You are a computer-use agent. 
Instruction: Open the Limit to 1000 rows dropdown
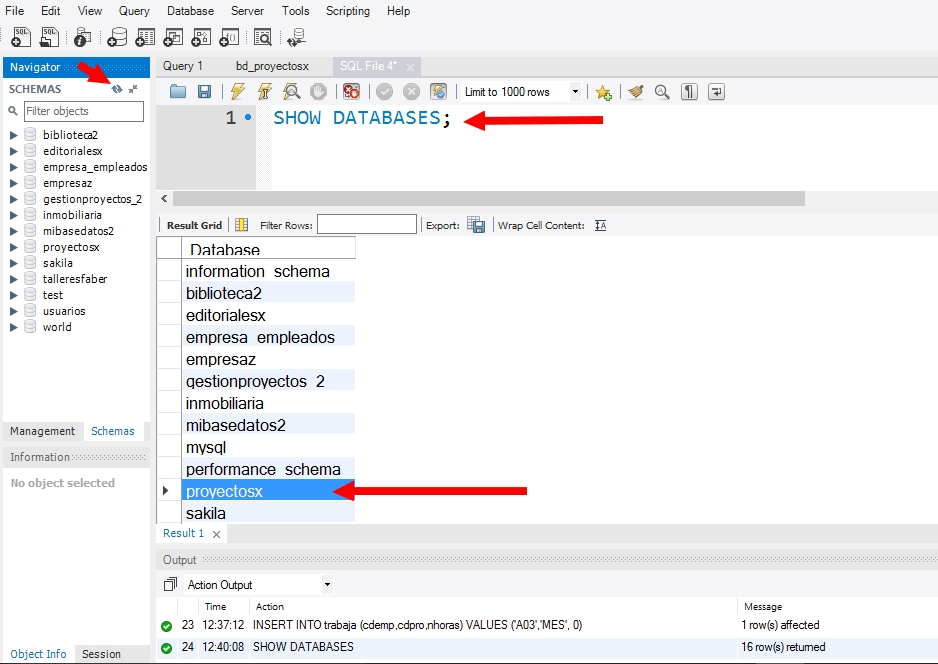coord(575,92)
